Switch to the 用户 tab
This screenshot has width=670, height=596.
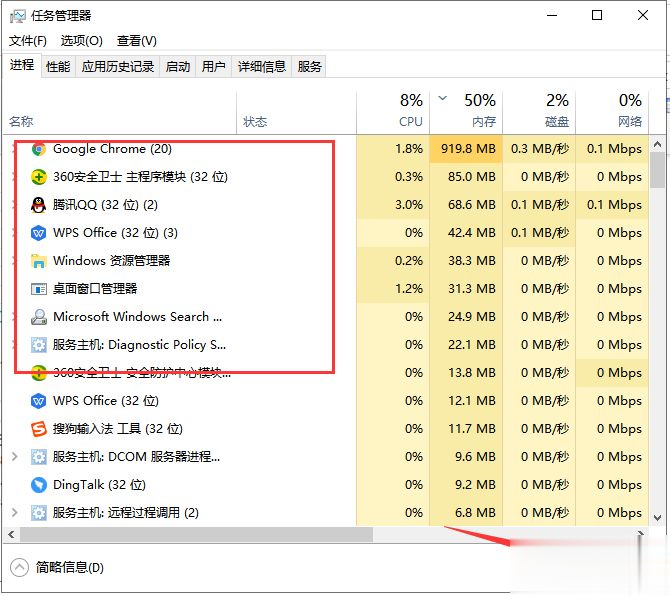(x=214, y=67)
